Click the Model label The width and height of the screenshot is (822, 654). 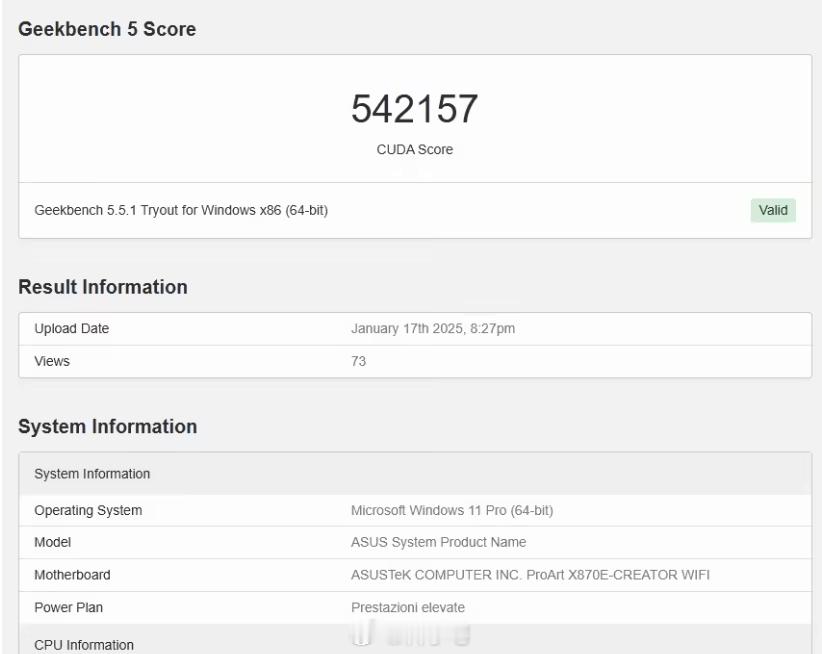52,542
